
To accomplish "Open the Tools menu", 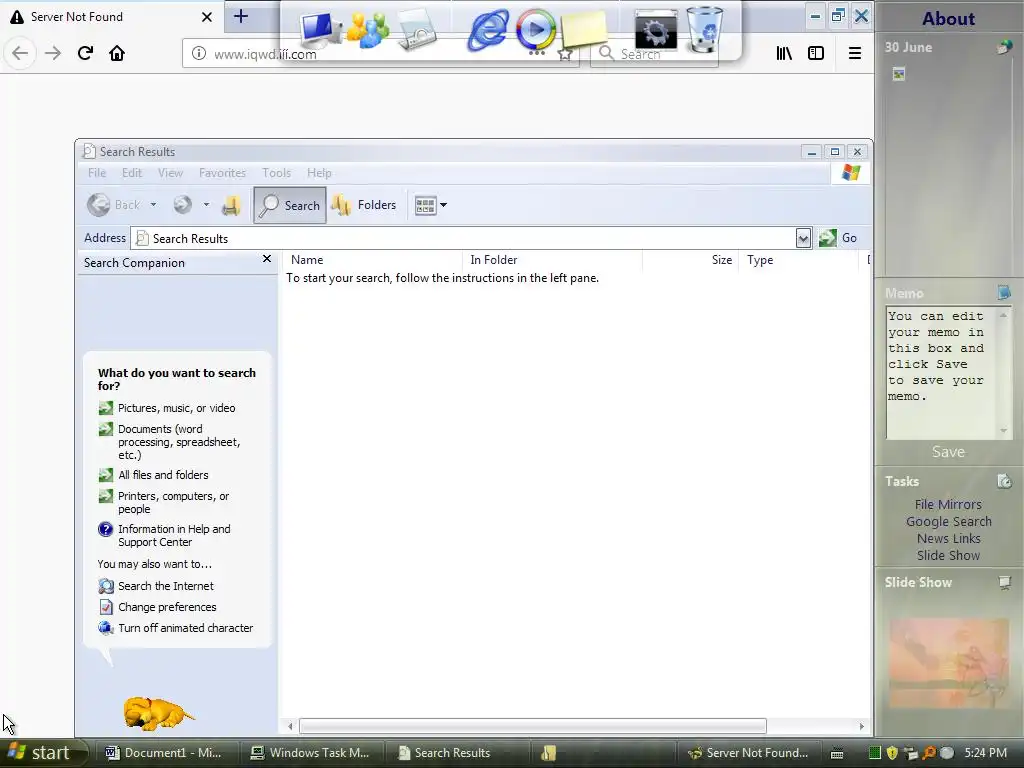I will click(276, 173).
